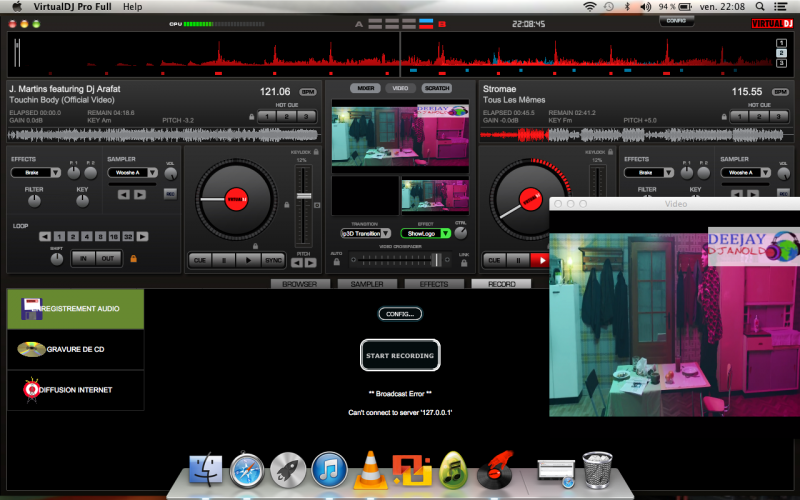Viewport: 800px width, 500px height.
Task: Click the left deck CUE button
Action: [x=200, y=260]
